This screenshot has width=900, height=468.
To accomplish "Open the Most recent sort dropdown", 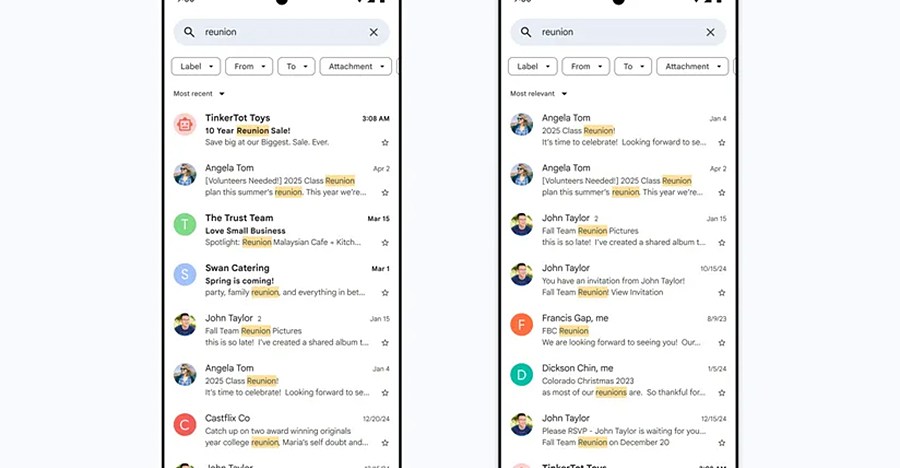I will click(x=199, y=94).
